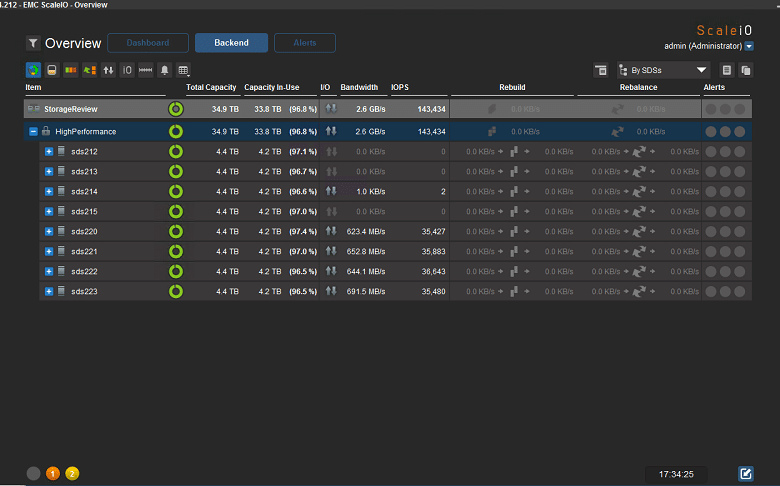Expand the sds214 node
The width and height of the screenshot is (780, 486).
[x=49, y=192]
